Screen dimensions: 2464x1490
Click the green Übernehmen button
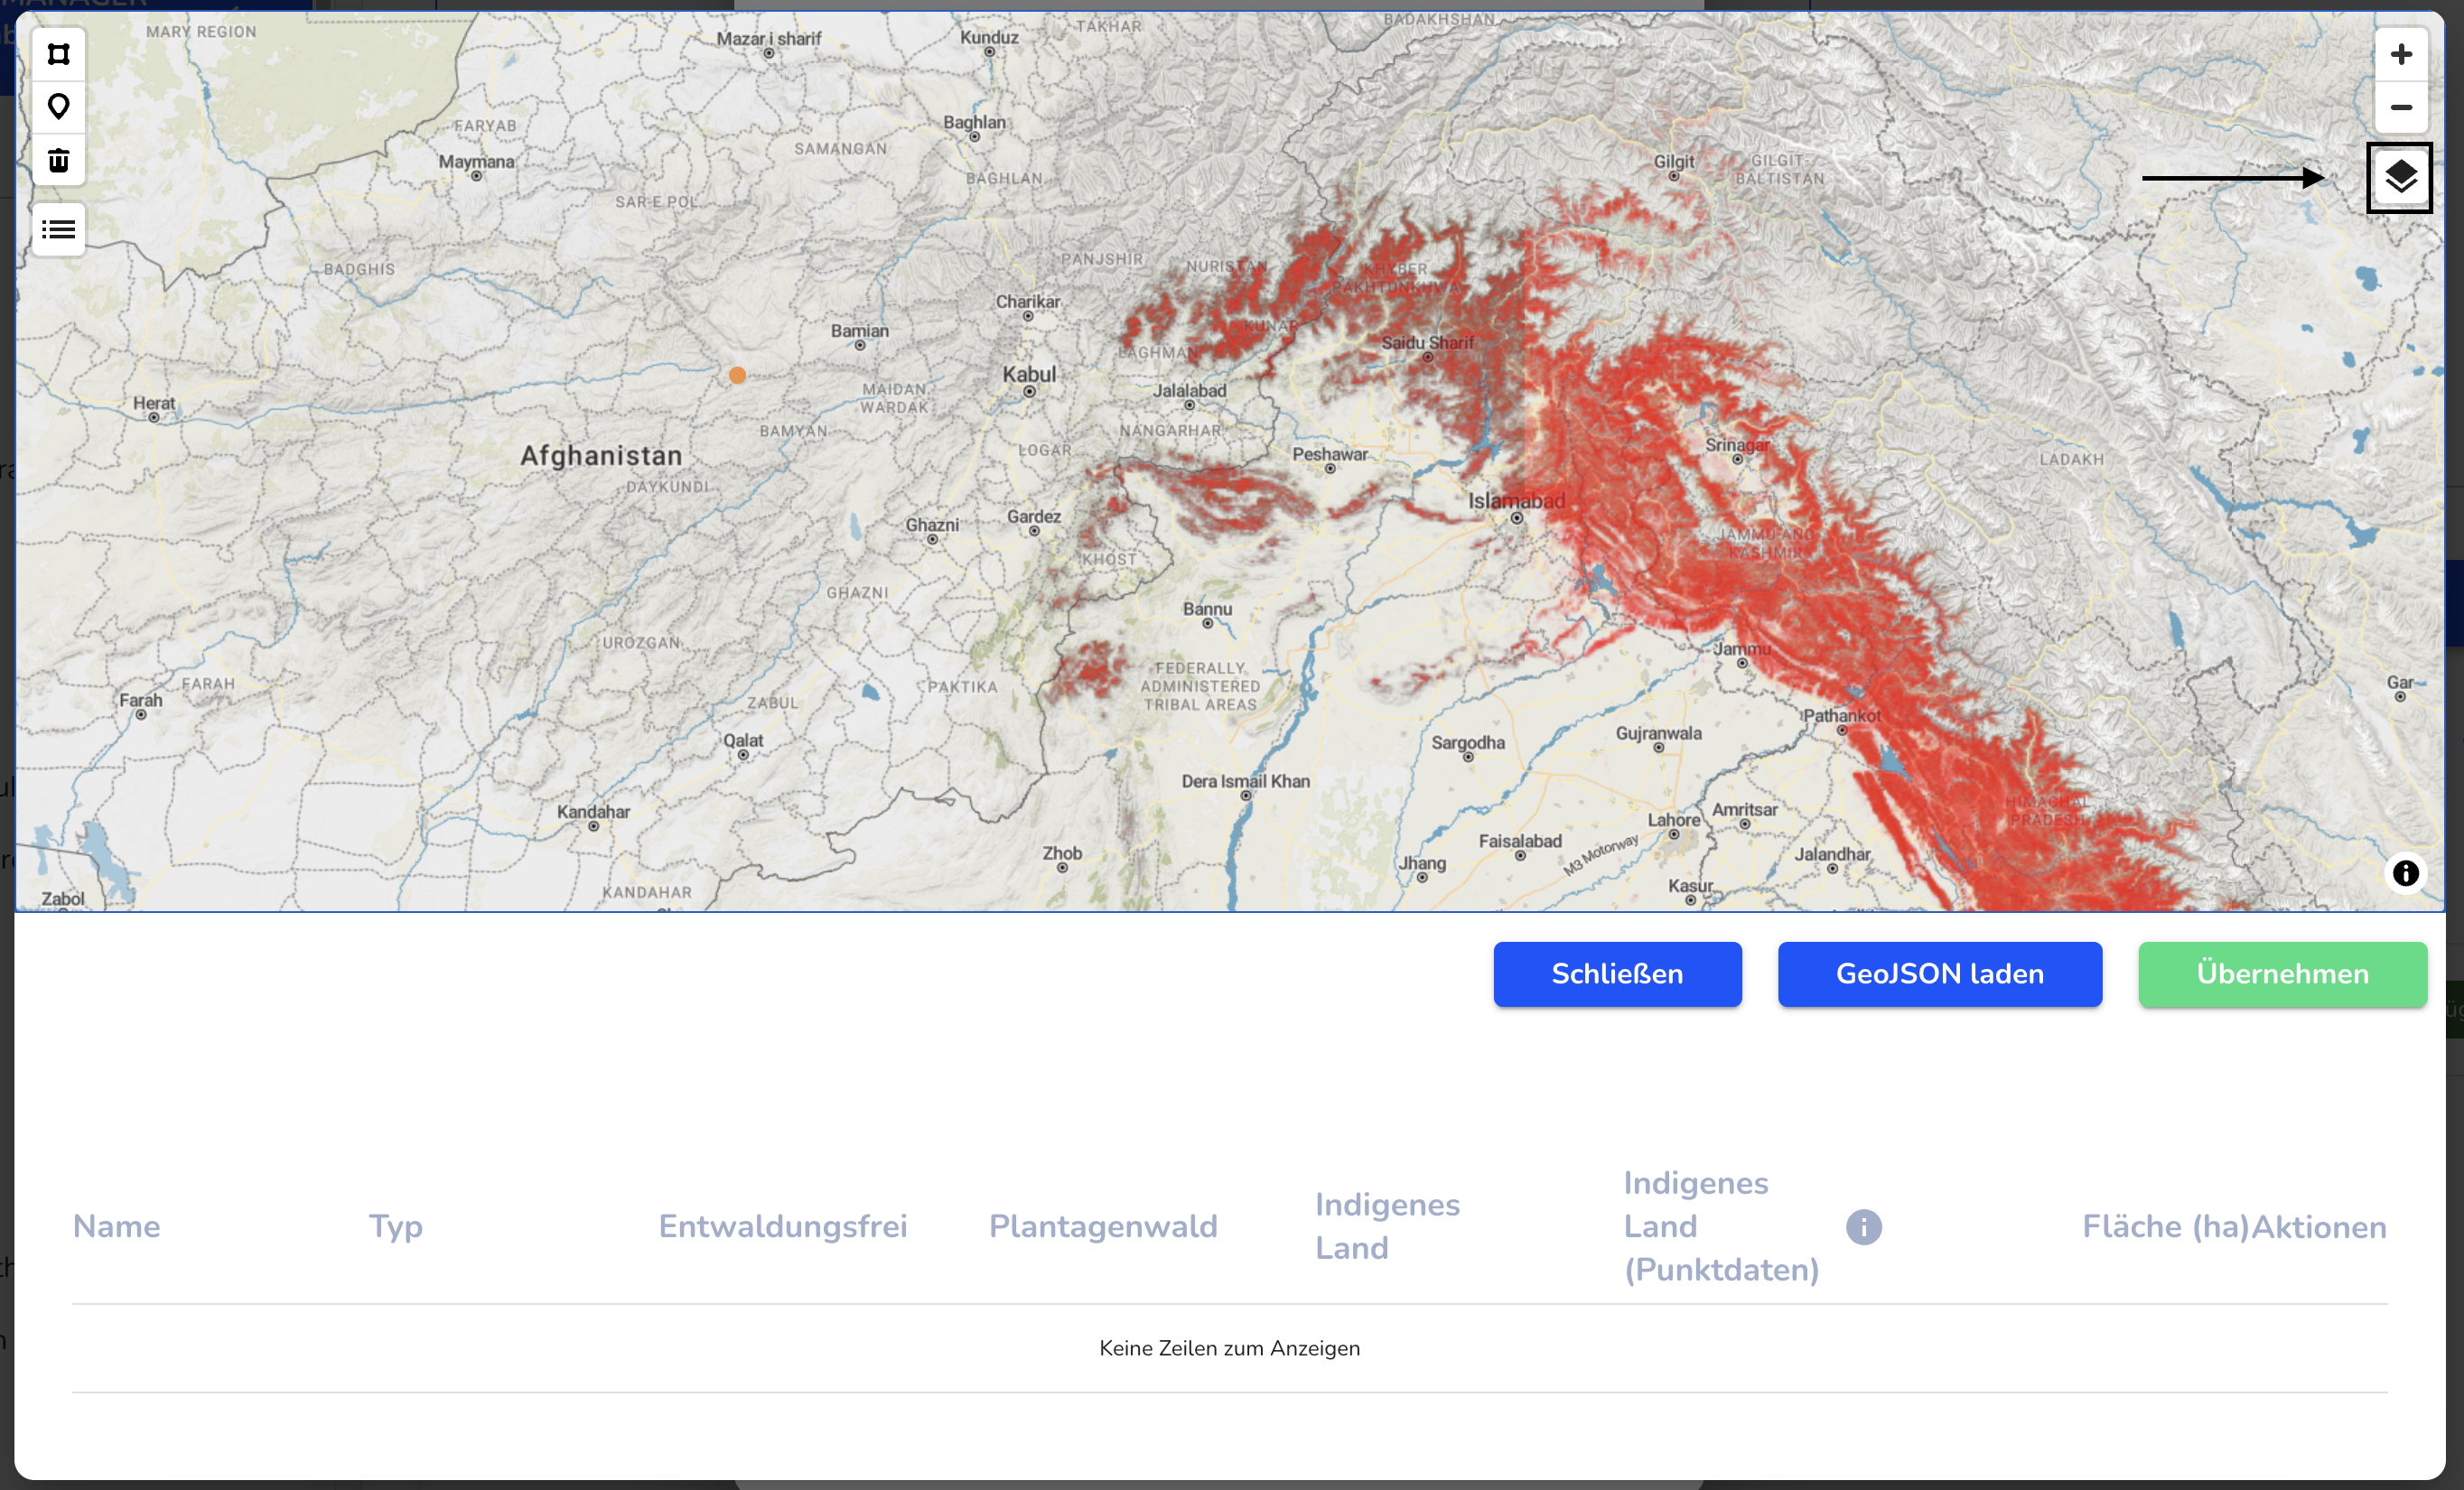(2282, 974)
